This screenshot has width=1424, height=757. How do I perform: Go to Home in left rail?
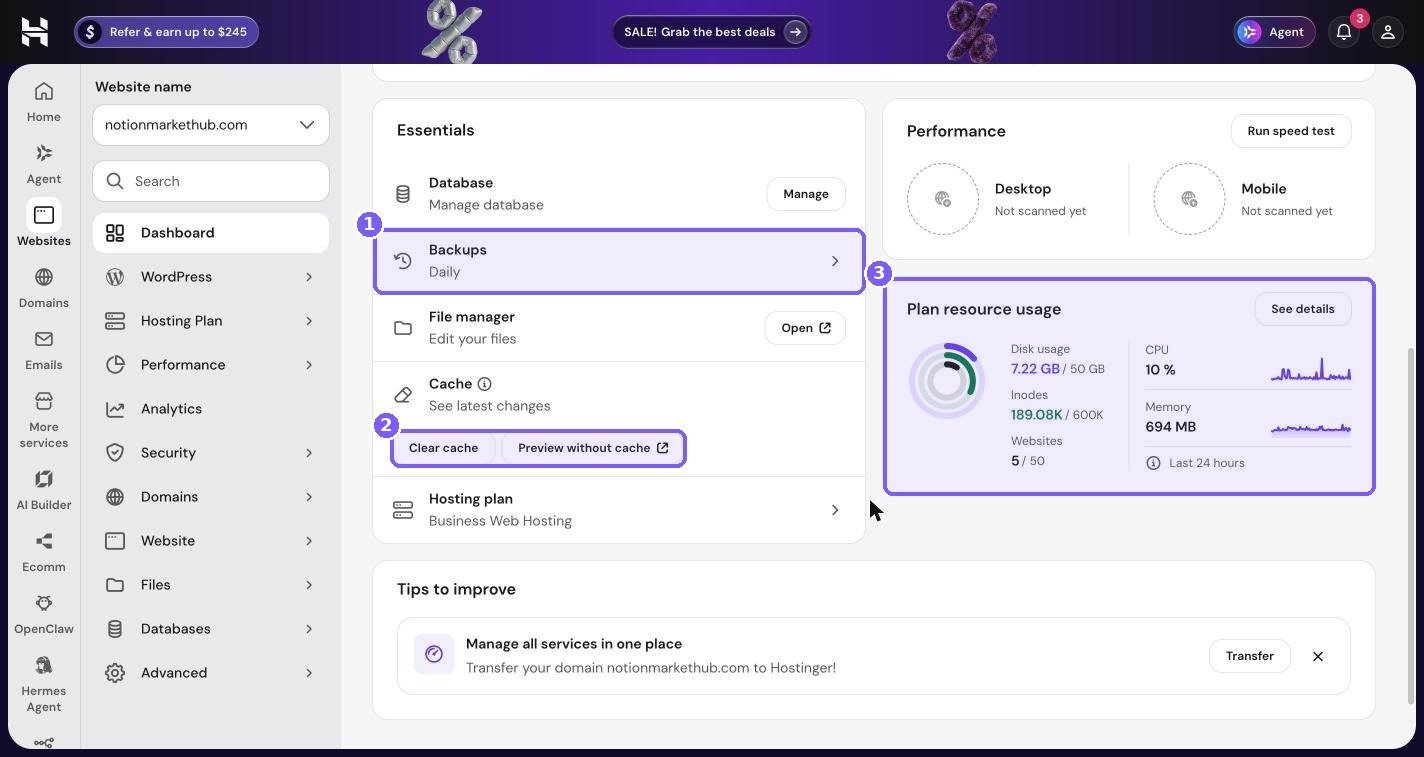tap(44, 101)
